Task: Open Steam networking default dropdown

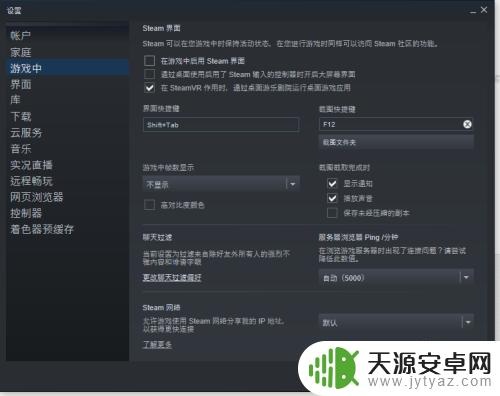Action: [x=396, y=322]
